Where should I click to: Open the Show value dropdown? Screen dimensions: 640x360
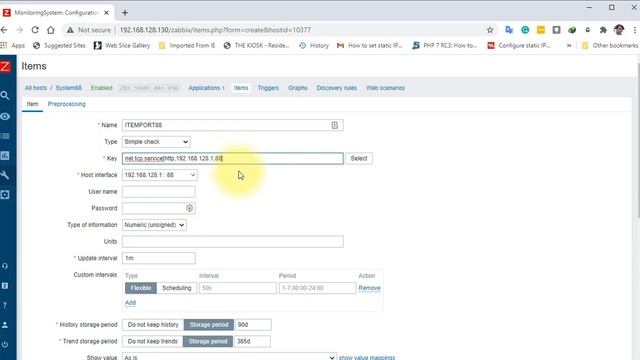coord(229,357)
